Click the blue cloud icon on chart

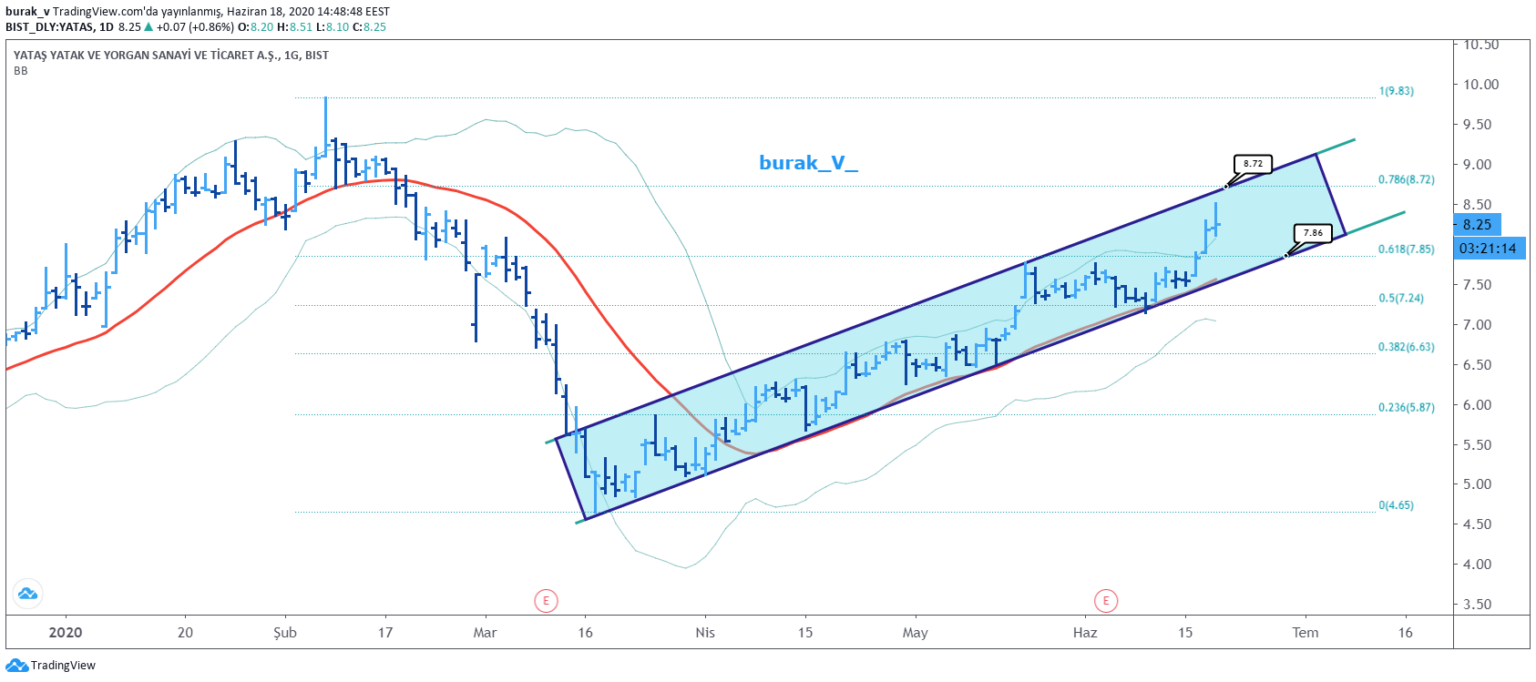27,594
